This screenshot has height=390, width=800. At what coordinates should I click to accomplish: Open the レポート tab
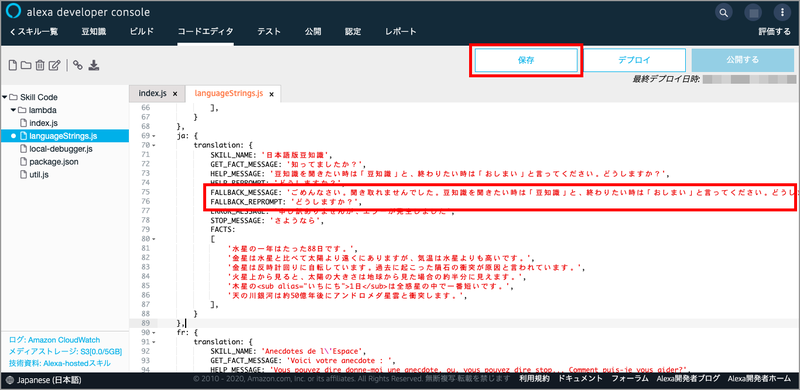pos(401,32)
